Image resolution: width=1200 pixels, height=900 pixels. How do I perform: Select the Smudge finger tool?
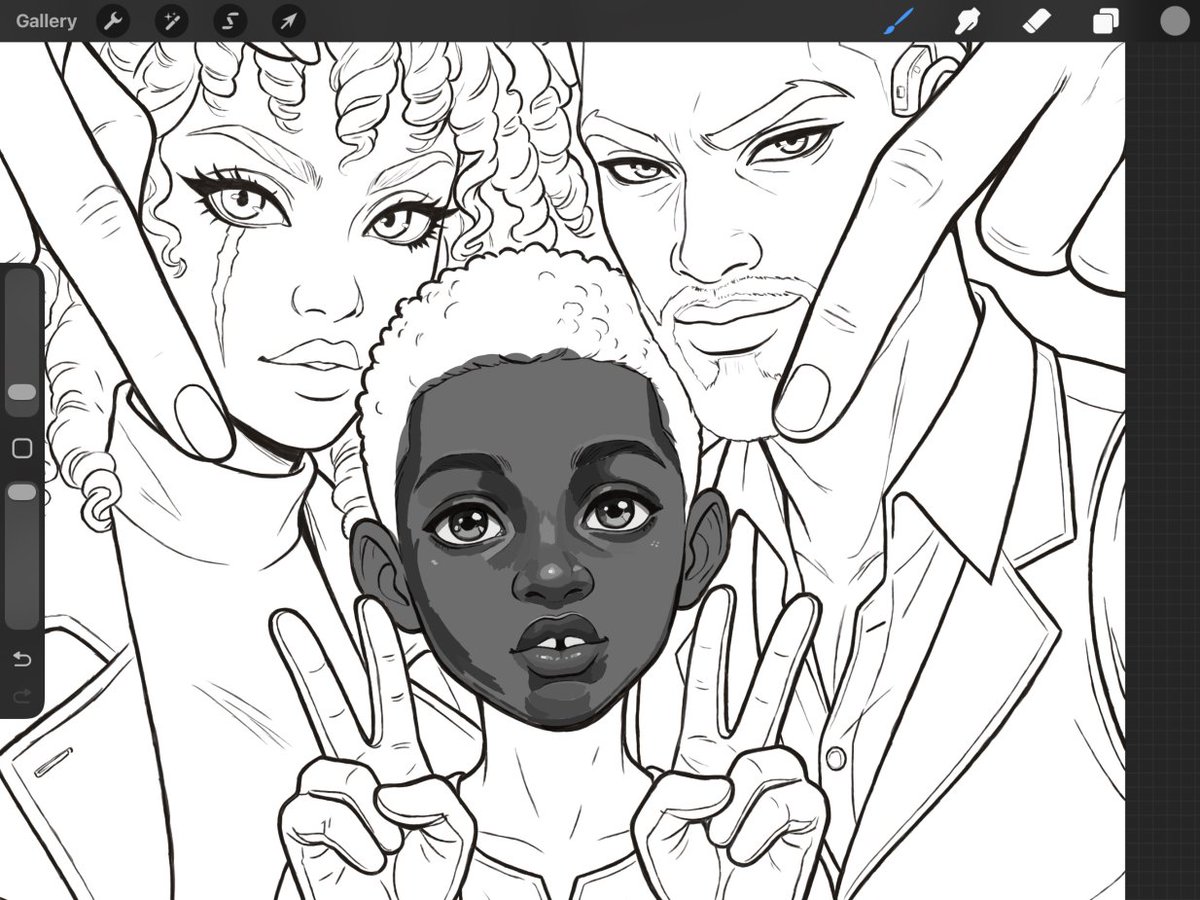(967, 21)
